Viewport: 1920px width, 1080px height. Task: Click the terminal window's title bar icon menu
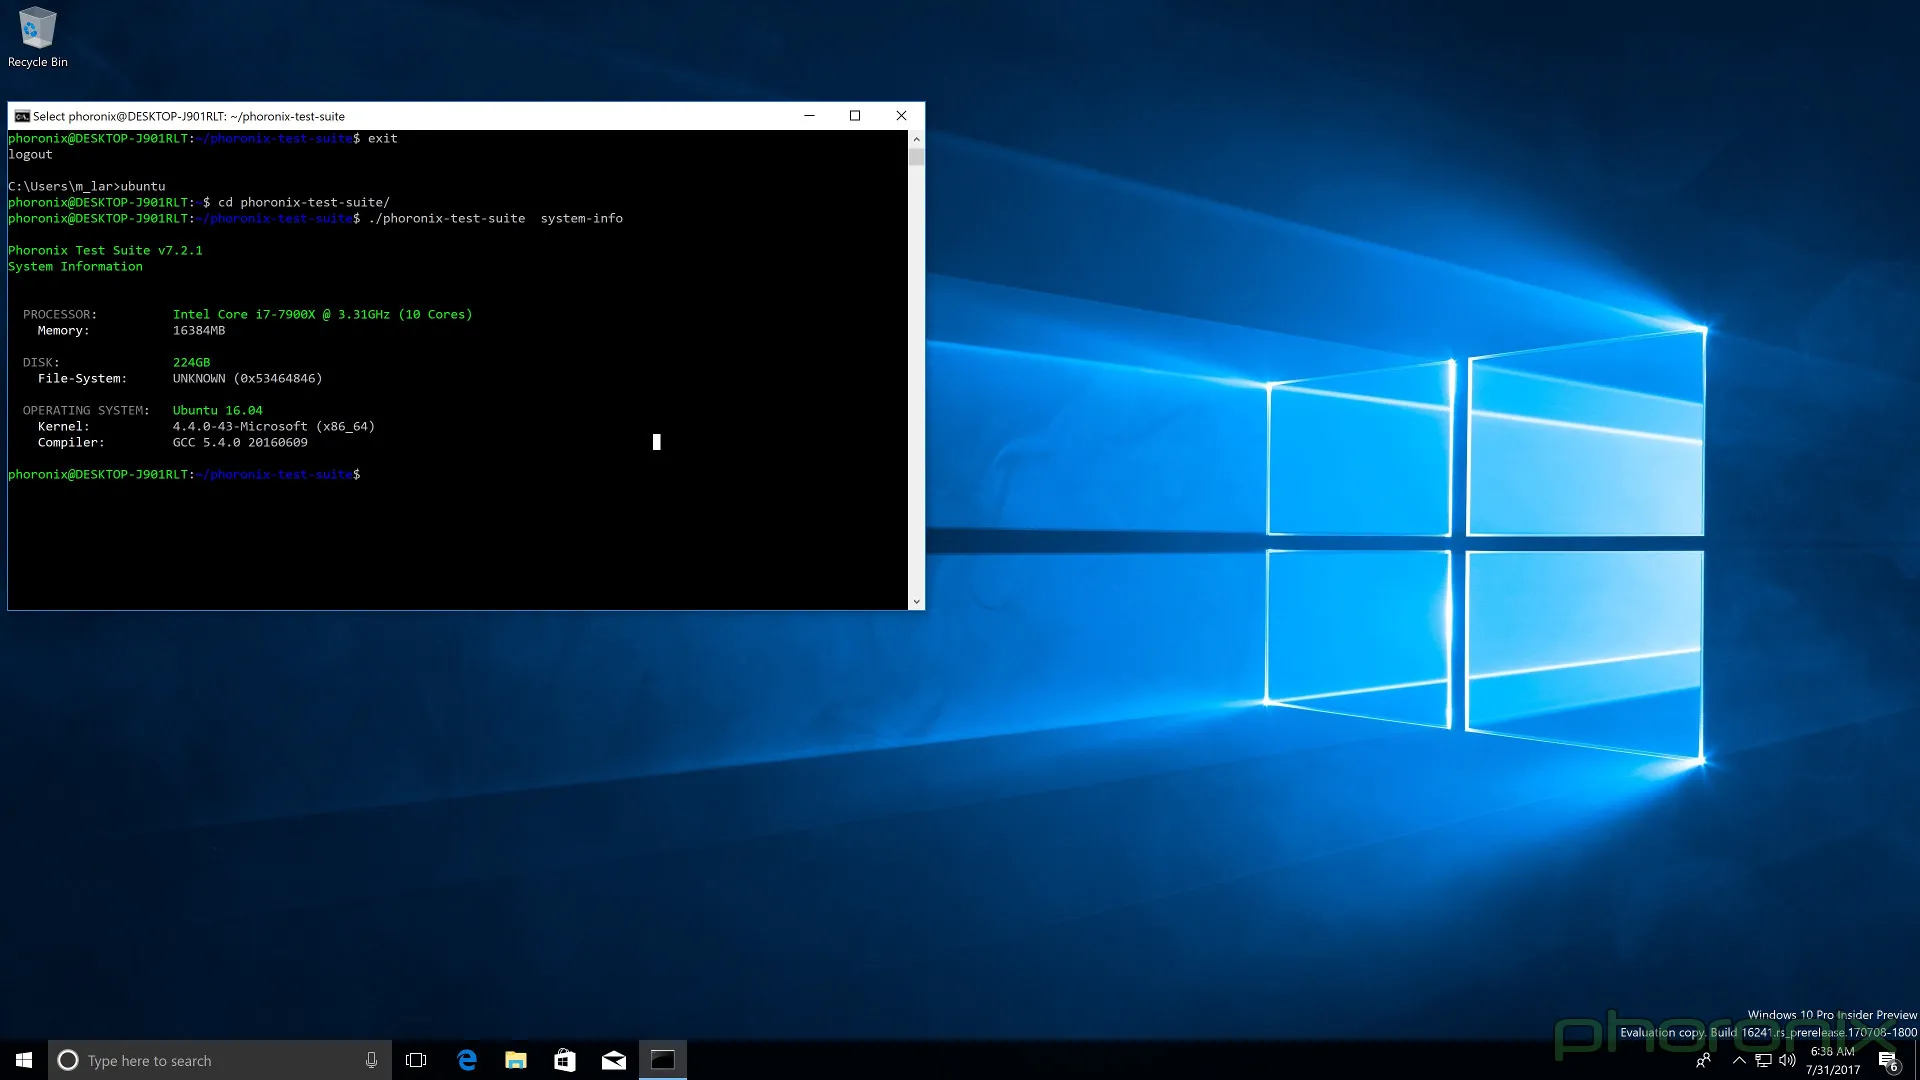click(x=21, y=116)
